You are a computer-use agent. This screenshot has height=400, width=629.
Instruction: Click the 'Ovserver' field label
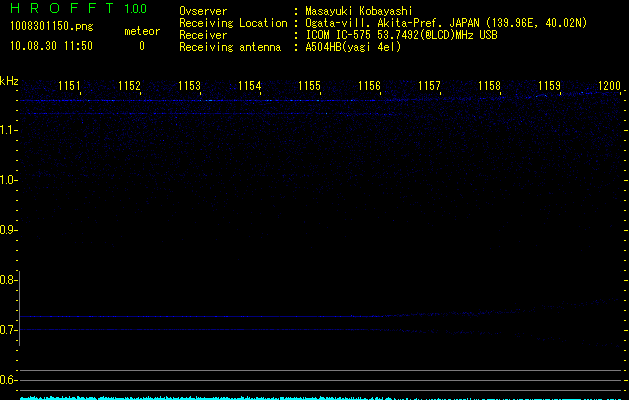pyautogui.click(x=203, y=11)
